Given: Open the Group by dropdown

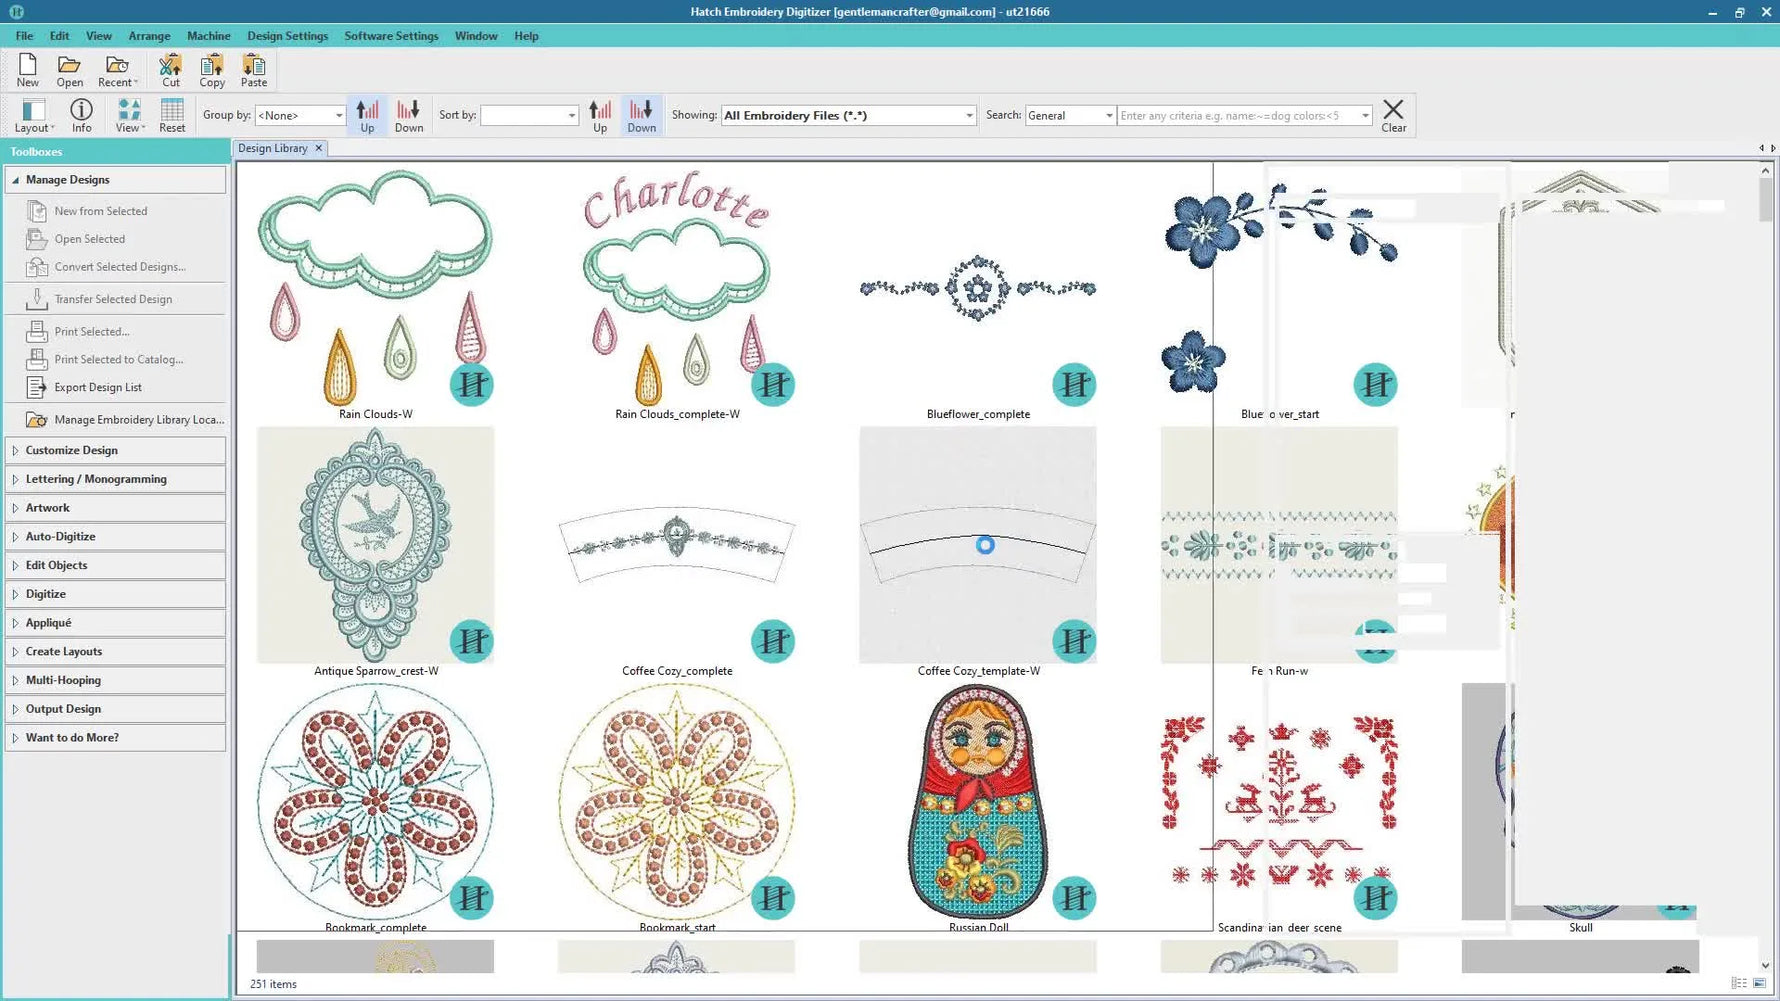Looking at the screenshot, I should click(x=299, y=114).
